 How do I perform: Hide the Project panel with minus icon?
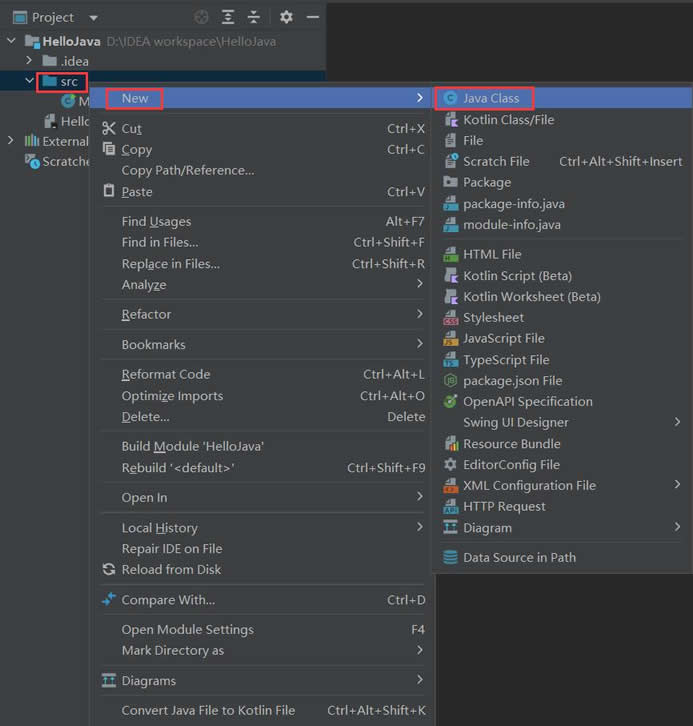tap(313, 17)
